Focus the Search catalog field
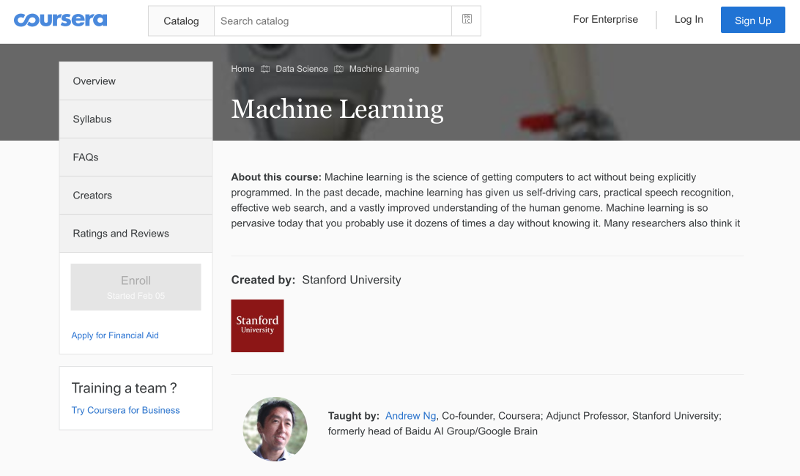The image size is (800, 476). click(x=333, y=21)
